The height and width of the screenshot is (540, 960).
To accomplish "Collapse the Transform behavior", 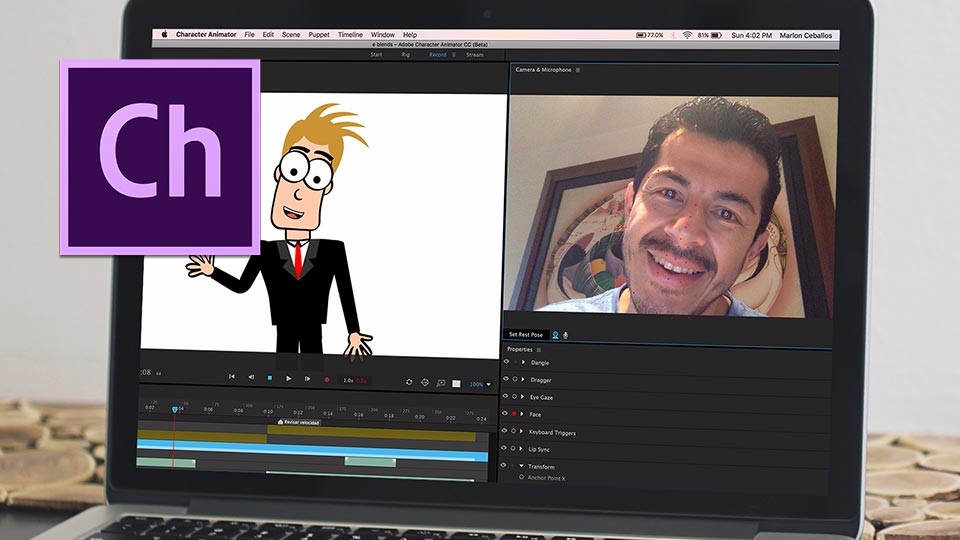I will click(x=522, y=466).
